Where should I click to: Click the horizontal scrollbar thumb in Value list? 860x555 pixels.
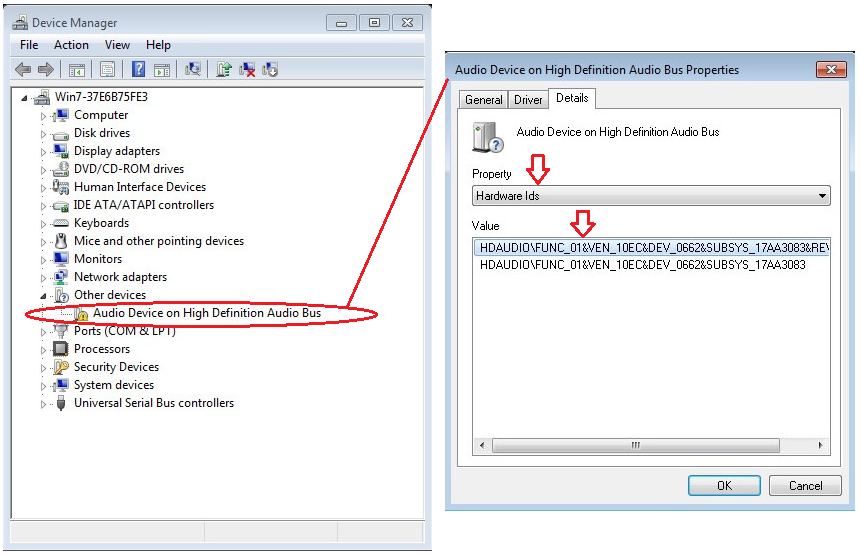coord(636,445)
